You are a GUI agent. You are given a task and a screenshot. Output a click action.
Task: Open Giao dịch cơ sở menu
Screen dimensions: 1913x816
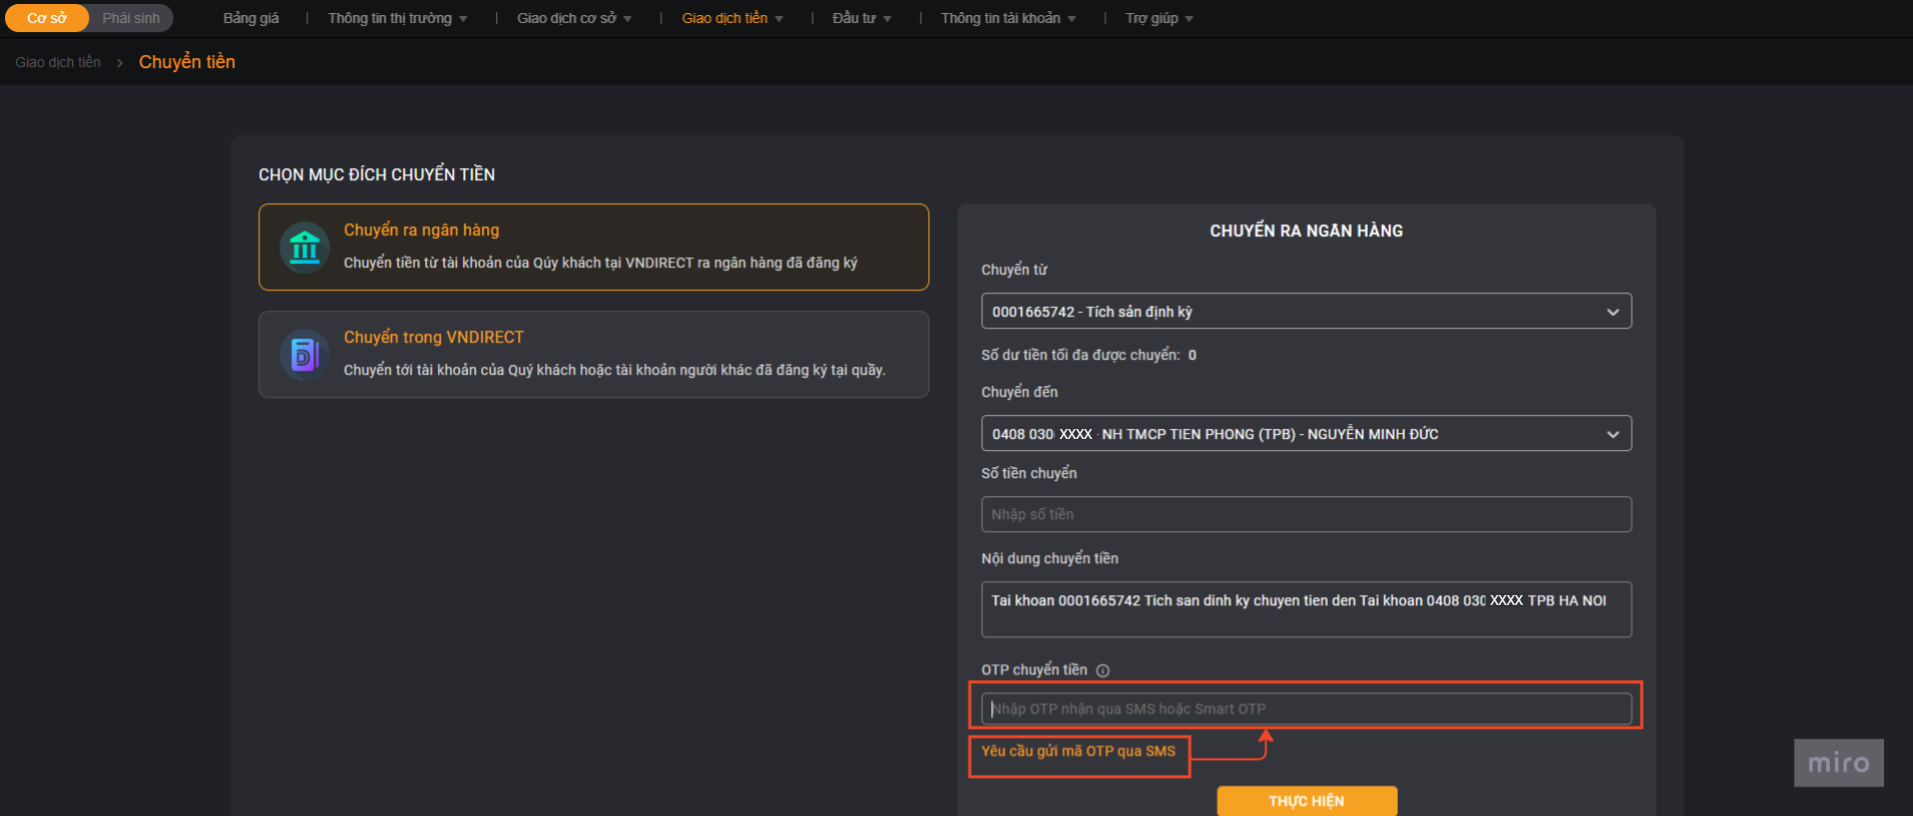click(x=575, y=18)
